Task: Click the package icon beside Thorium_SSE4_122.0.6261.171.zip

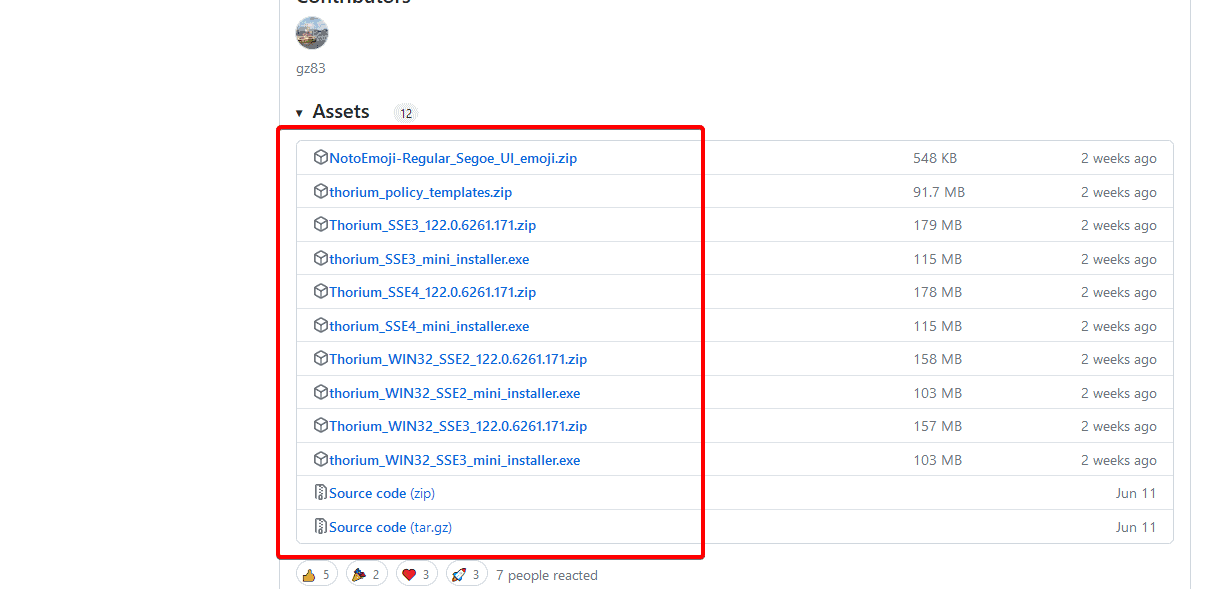Action: coord(321,291)
